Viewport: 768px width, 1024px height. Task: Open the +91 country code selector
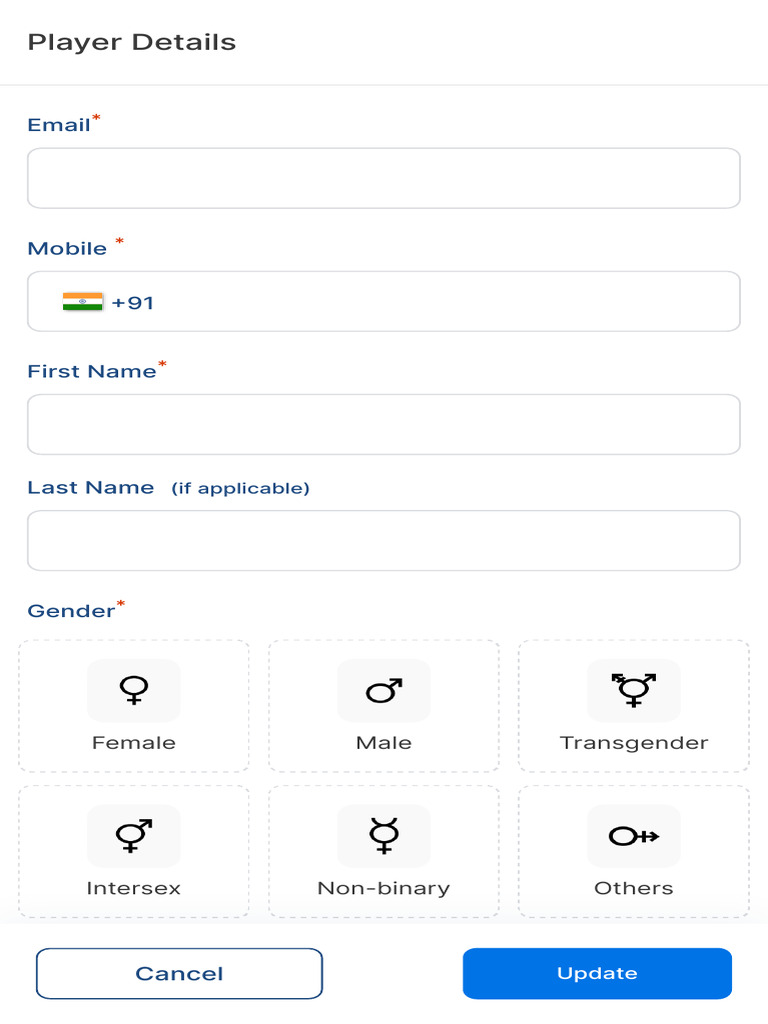coord(133,302)
